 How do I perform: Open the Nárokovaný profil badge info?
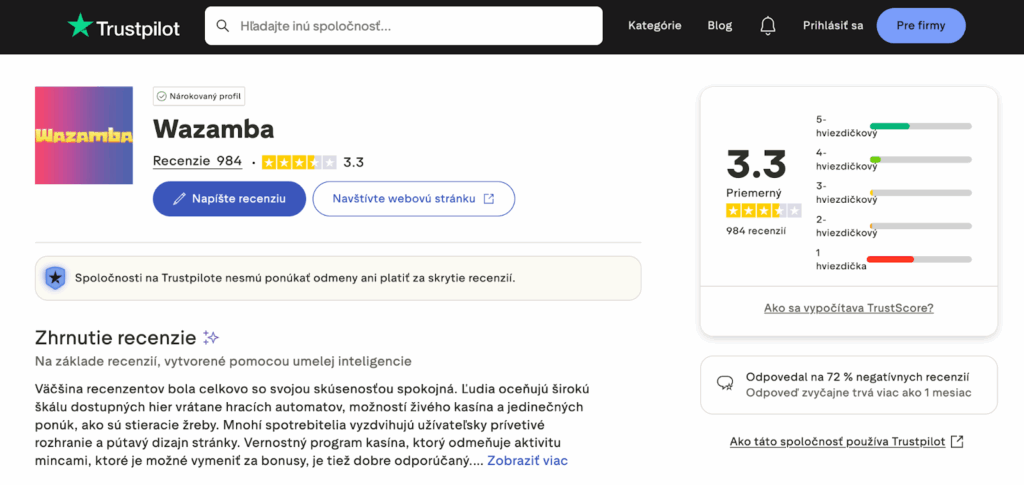[x=199, y=96]
